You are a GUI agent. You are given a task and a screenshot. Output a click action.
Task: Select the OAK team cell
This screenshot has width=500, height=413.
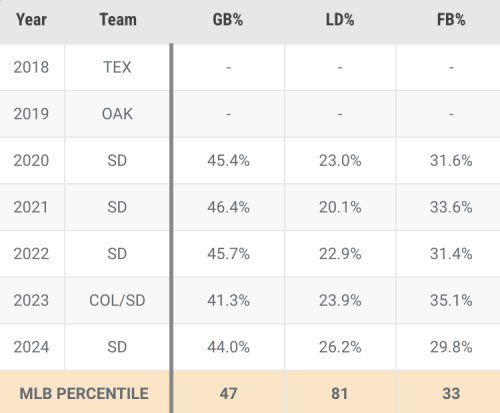117,114
